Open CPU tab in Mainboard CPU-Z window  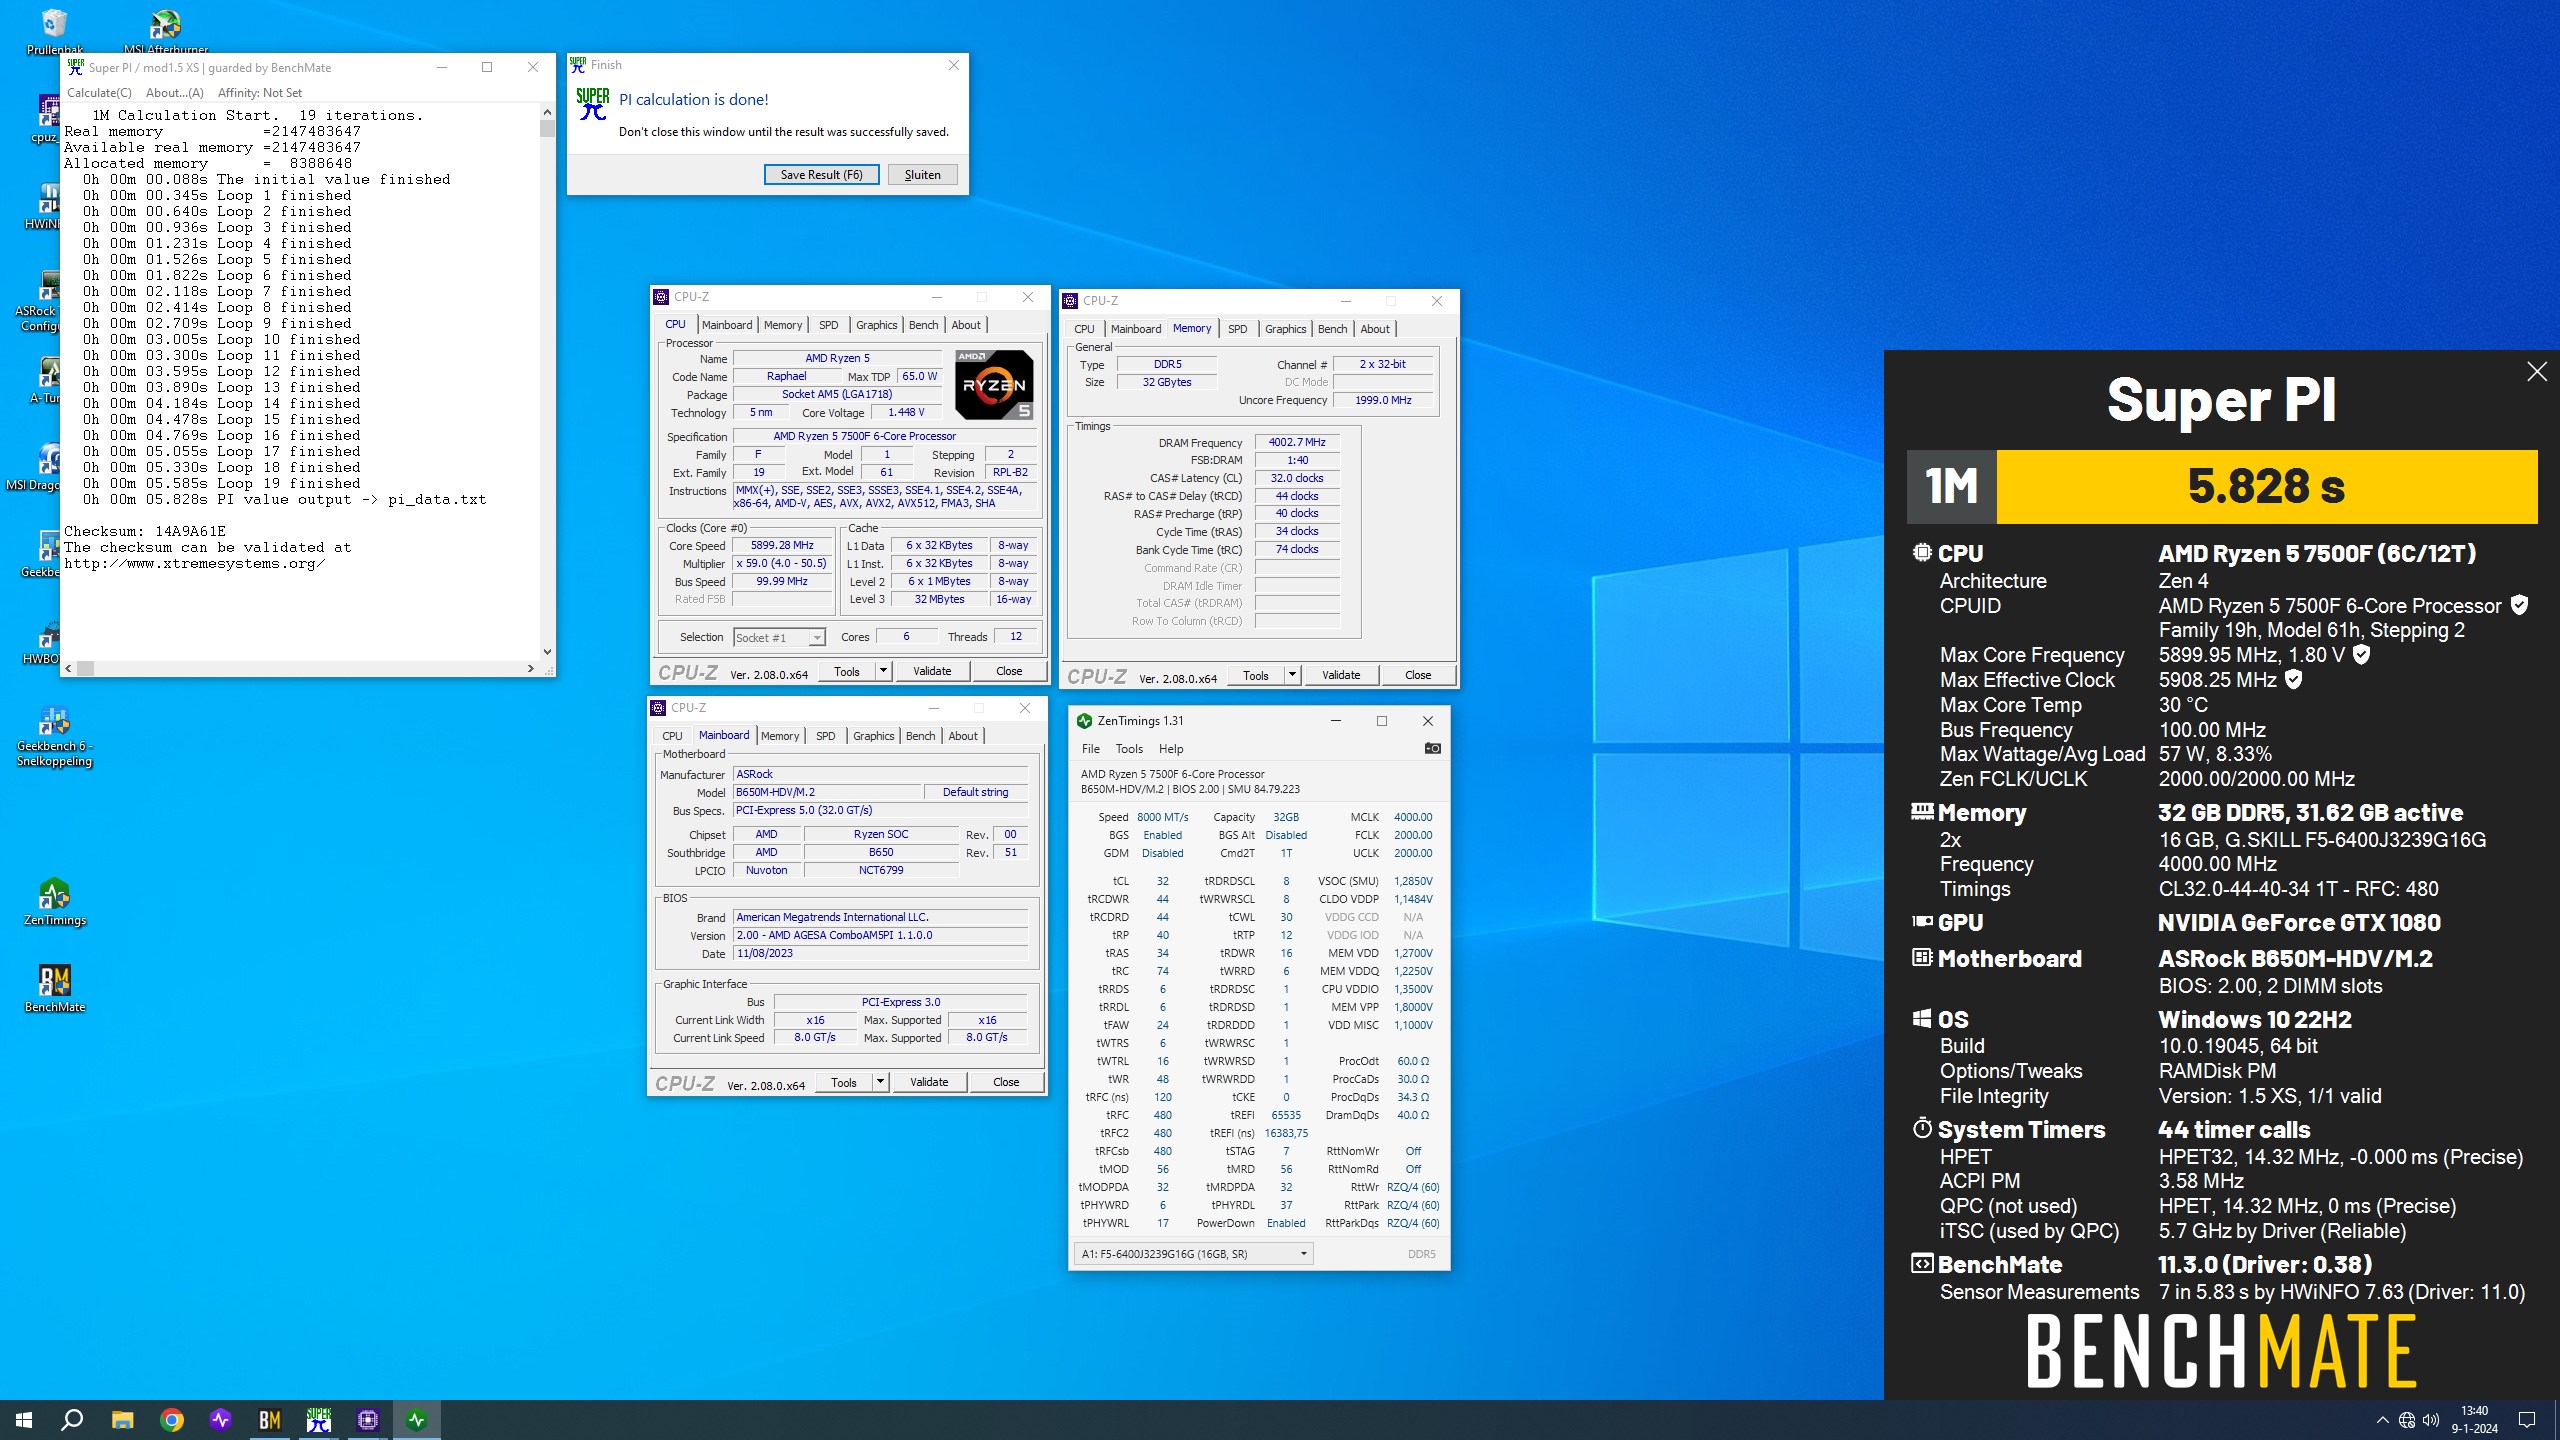(672, 736)
